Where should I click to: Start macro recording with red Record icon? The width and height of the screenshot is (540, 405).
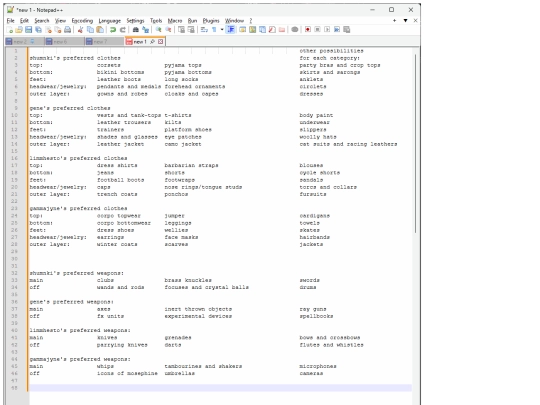(x=308, y=30)
